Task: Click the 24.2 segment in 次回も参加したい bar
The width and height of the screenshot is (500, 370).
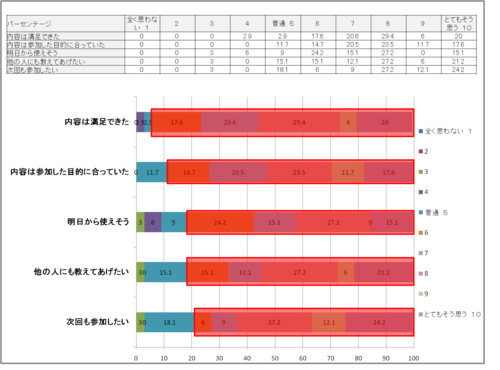Action: pos(379,322)
